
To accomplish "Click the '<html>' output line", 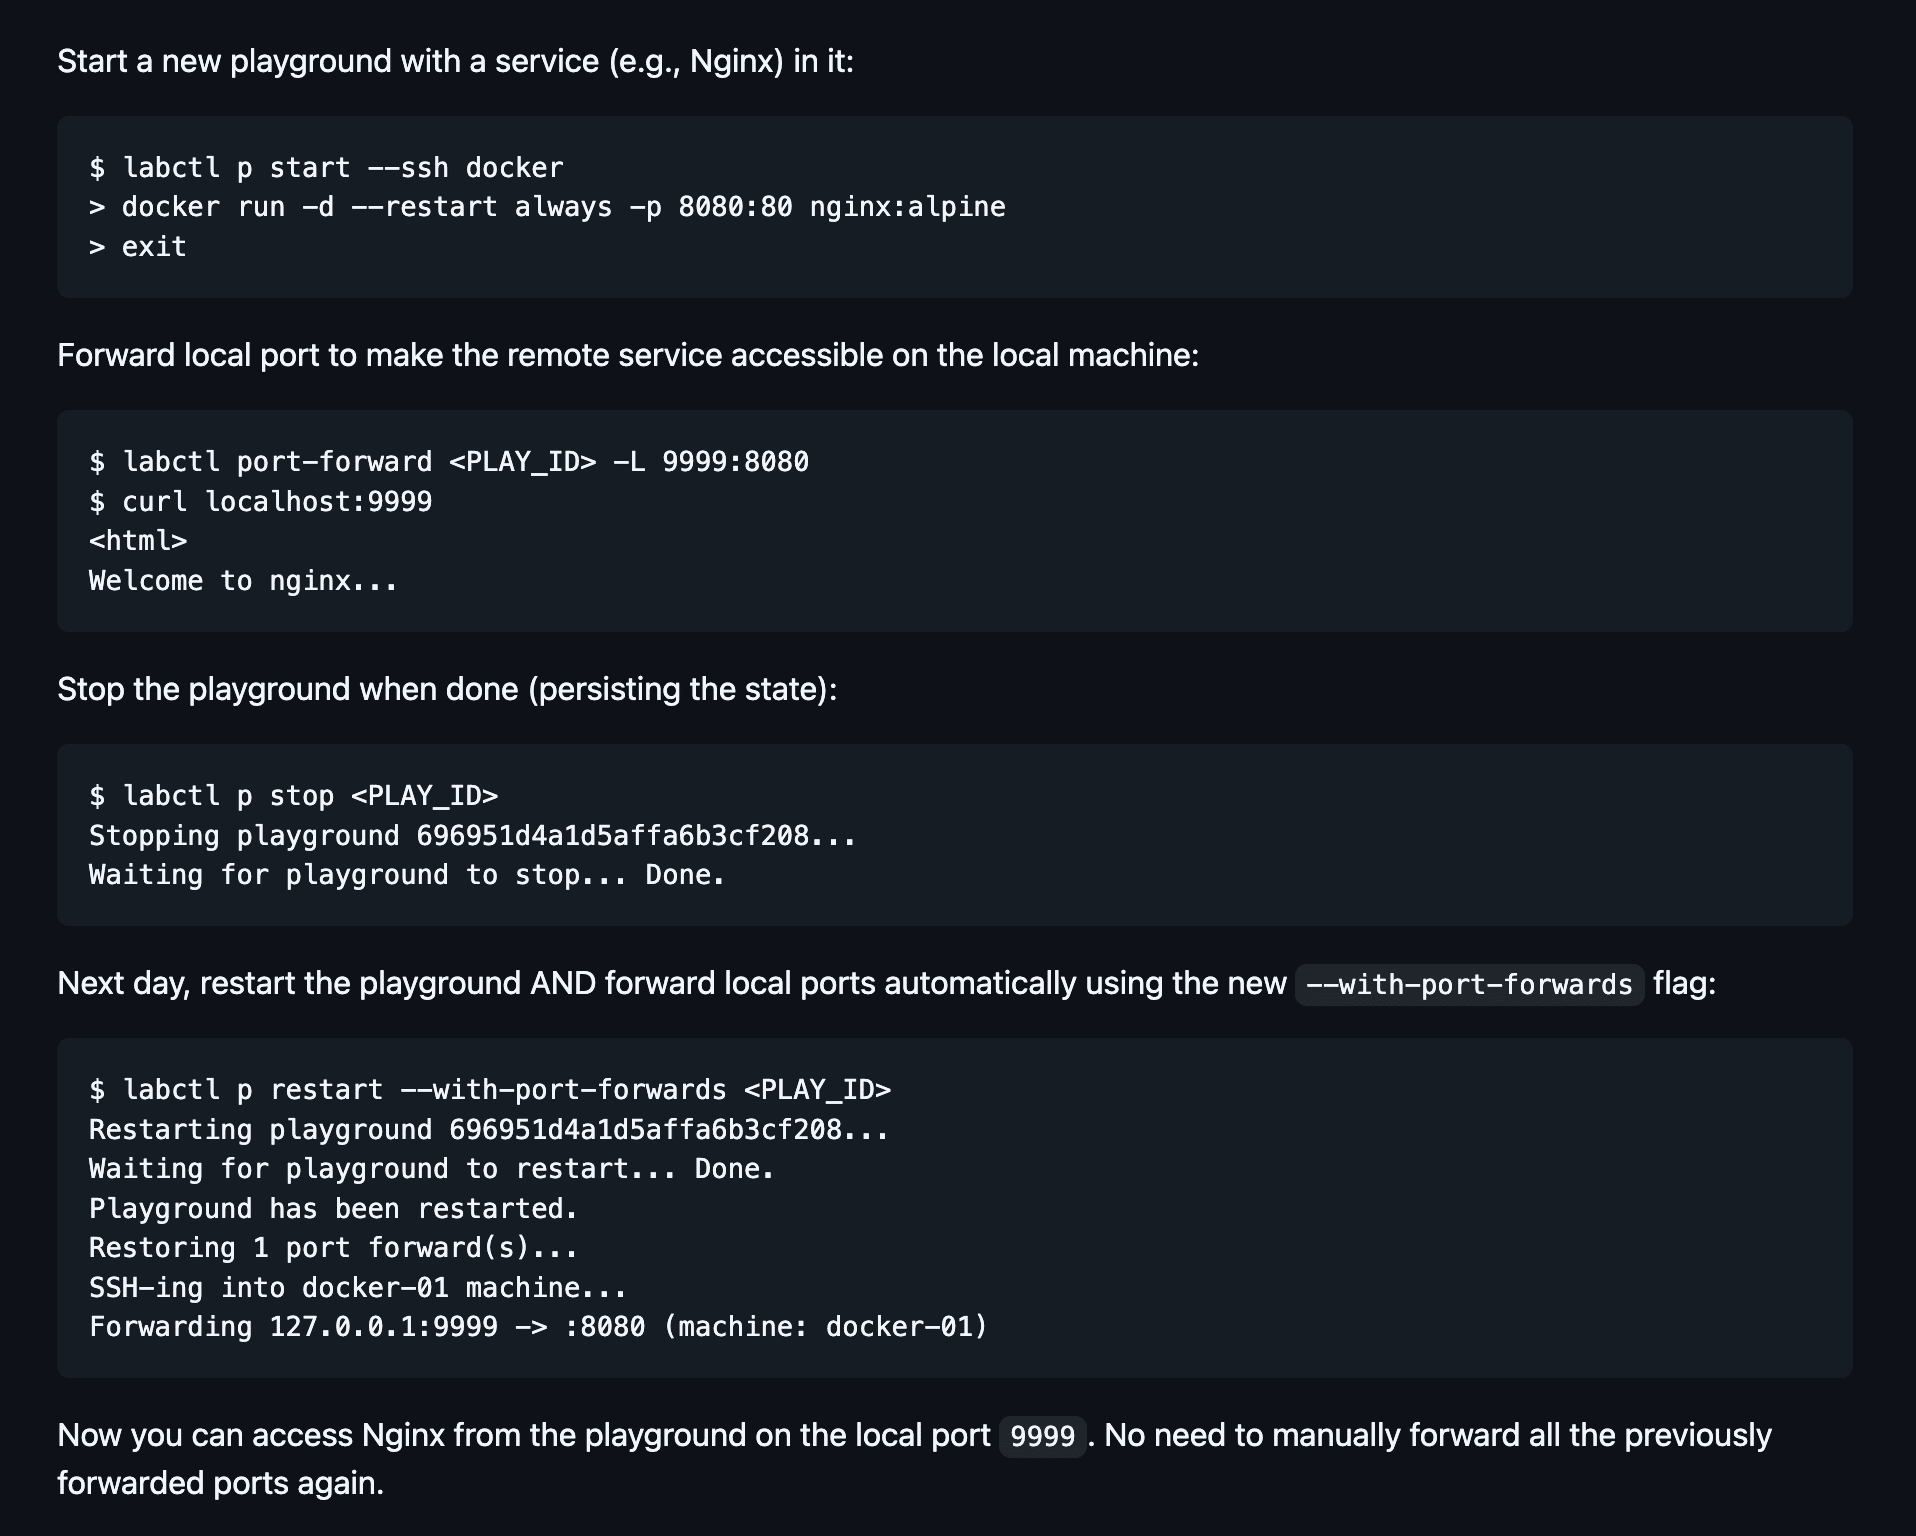I will pos(138,541).
